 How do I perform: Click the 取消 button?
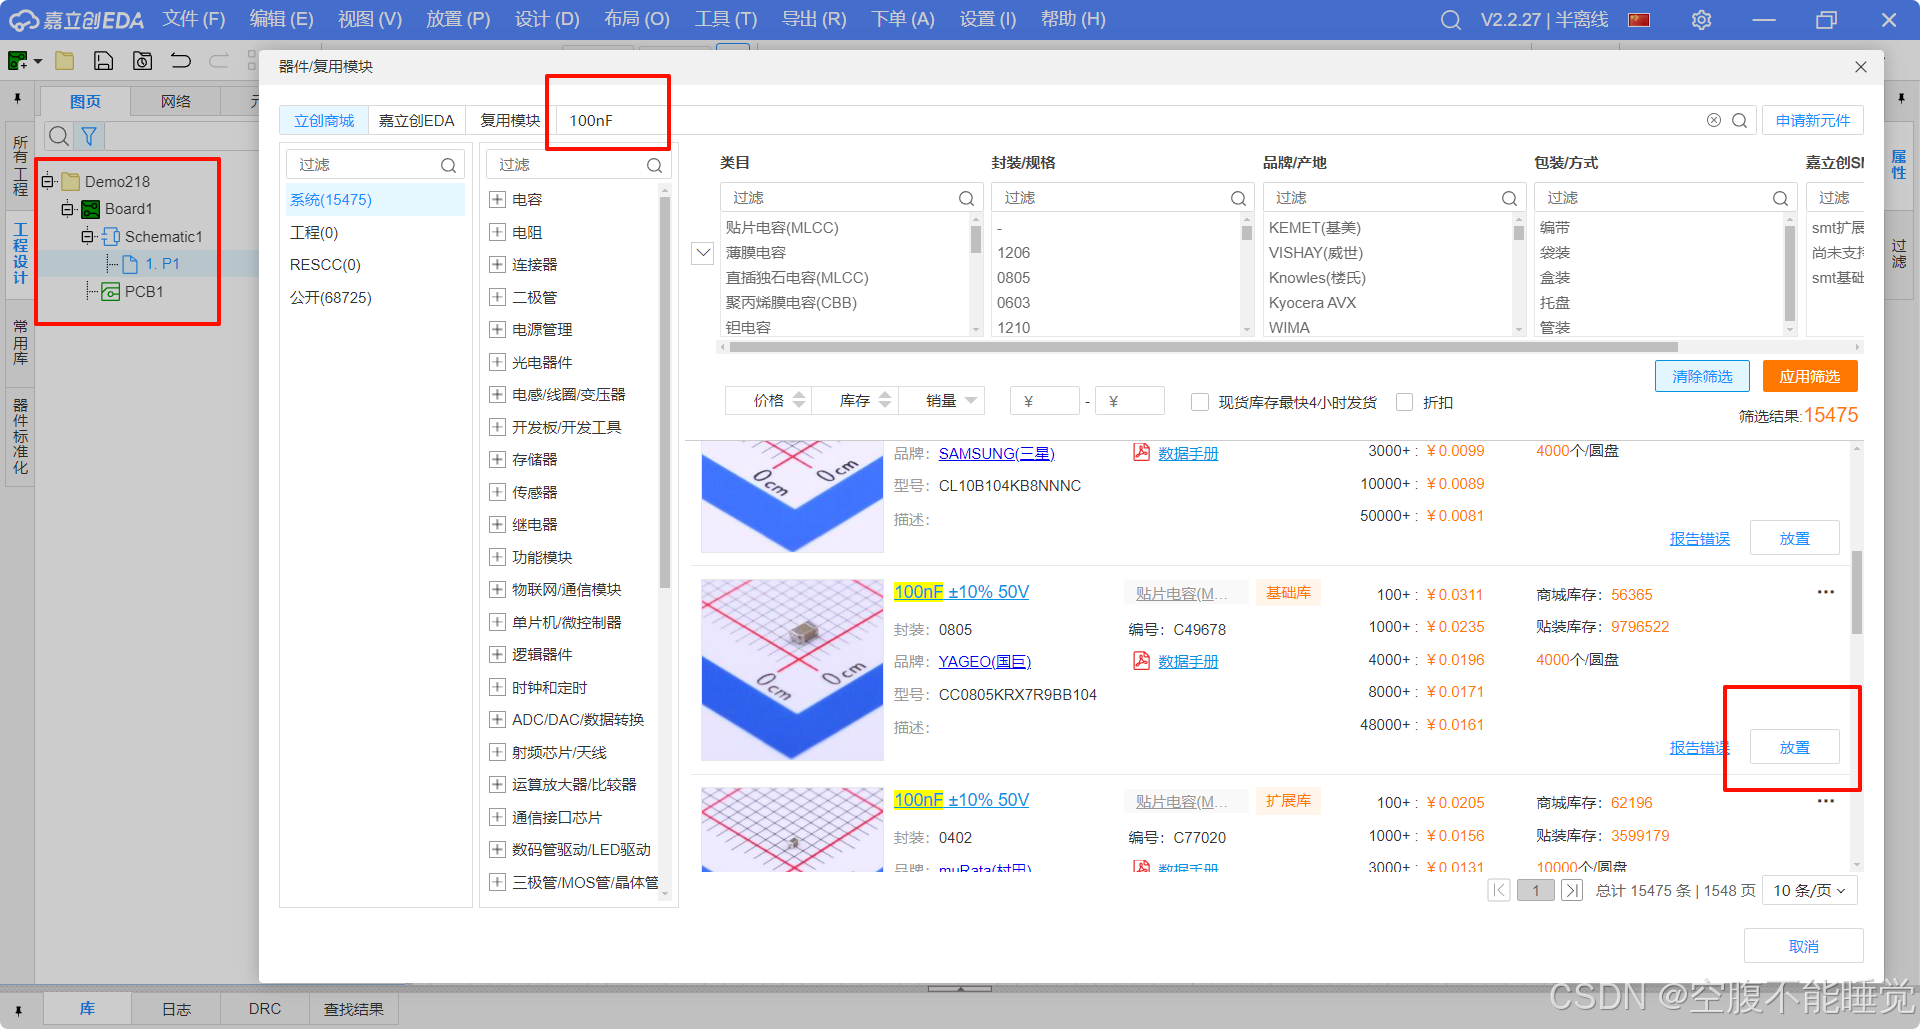click(1803, 946)
